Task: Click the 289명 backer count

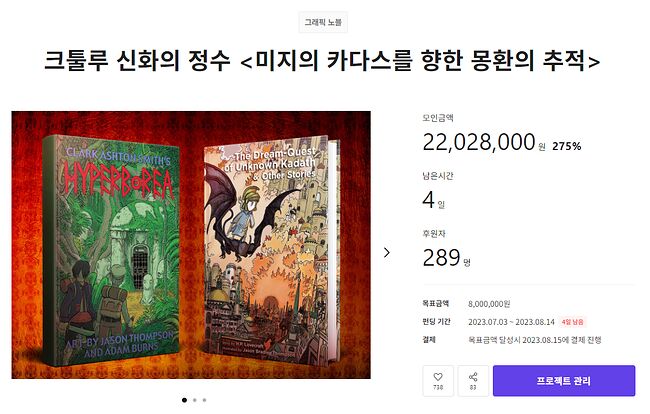Action: (446, 258)
